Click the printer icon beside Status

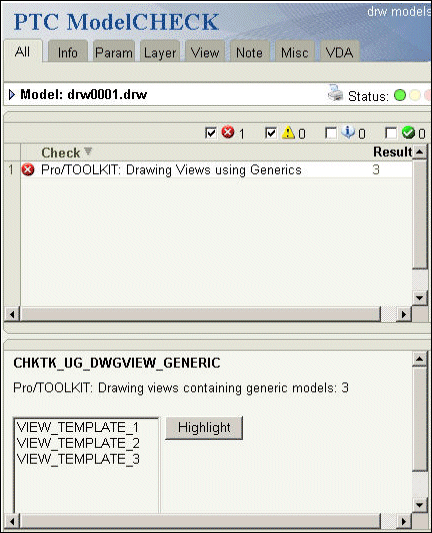pos(335,93)
